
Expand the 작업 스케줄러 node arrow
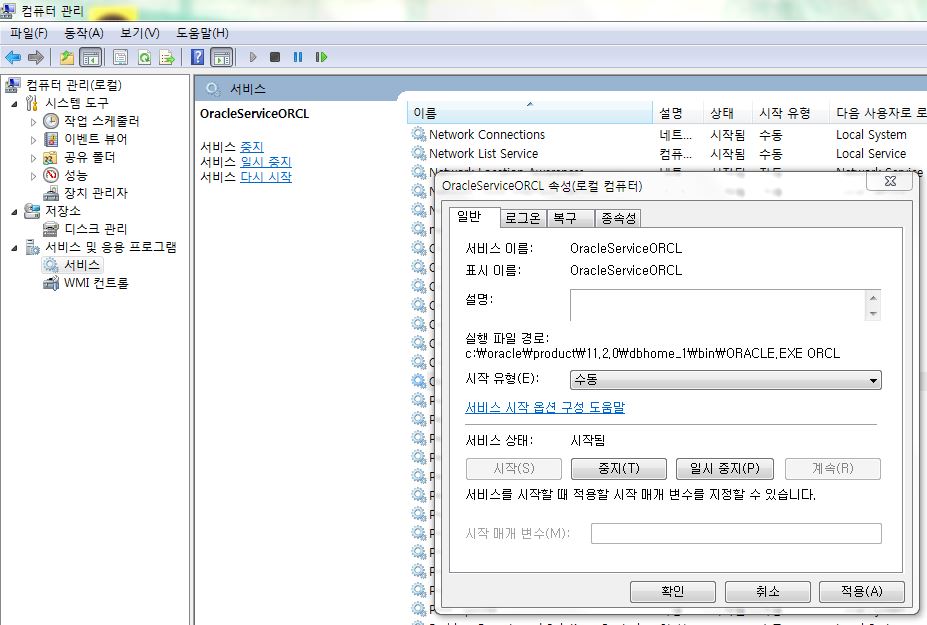click(33, 122)
